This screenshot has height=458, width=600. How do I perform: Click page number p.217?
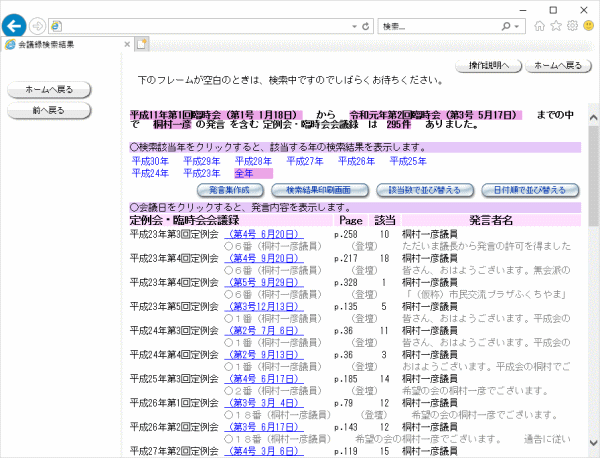point(346,258)
